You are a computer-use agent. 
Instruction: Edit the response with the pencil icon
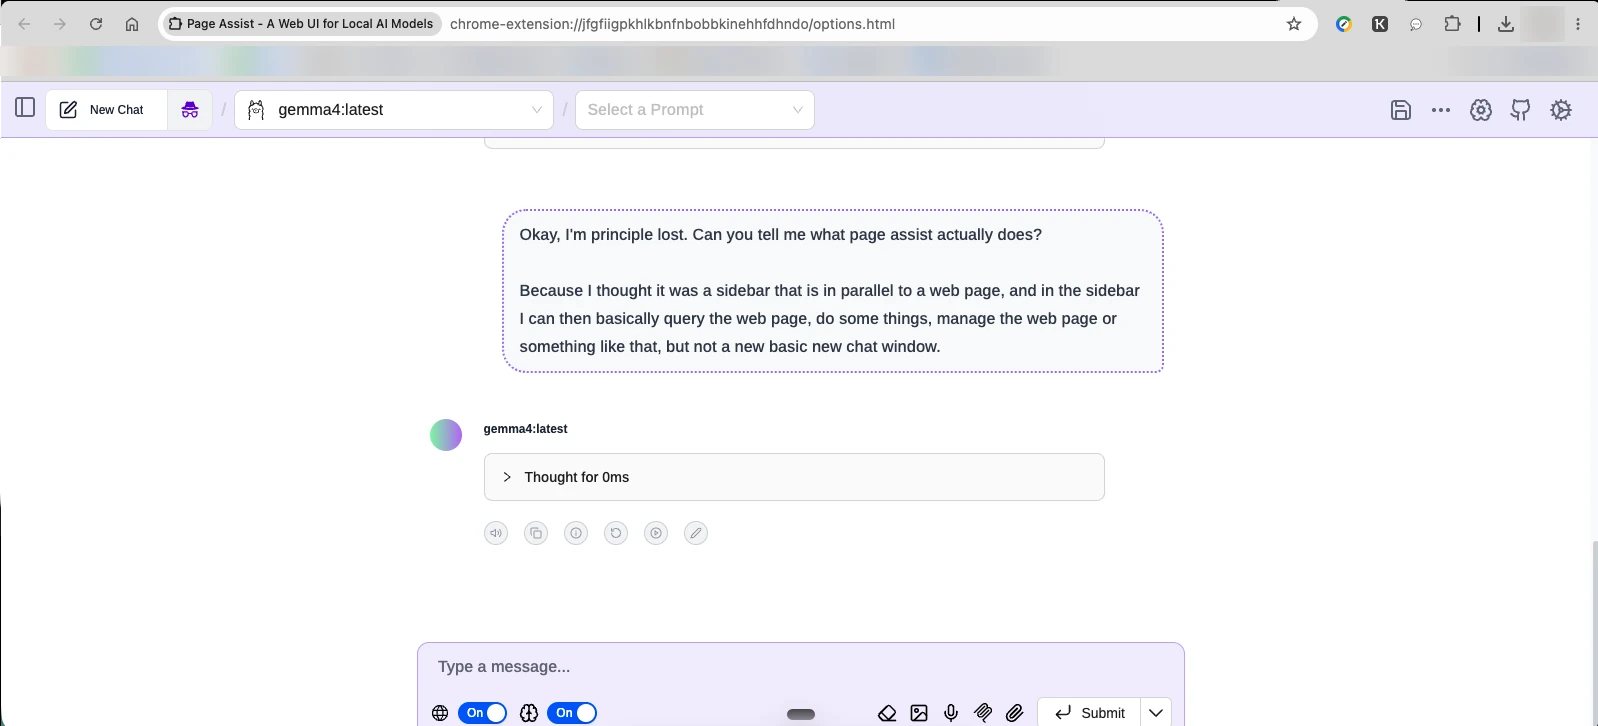(696, 533)
